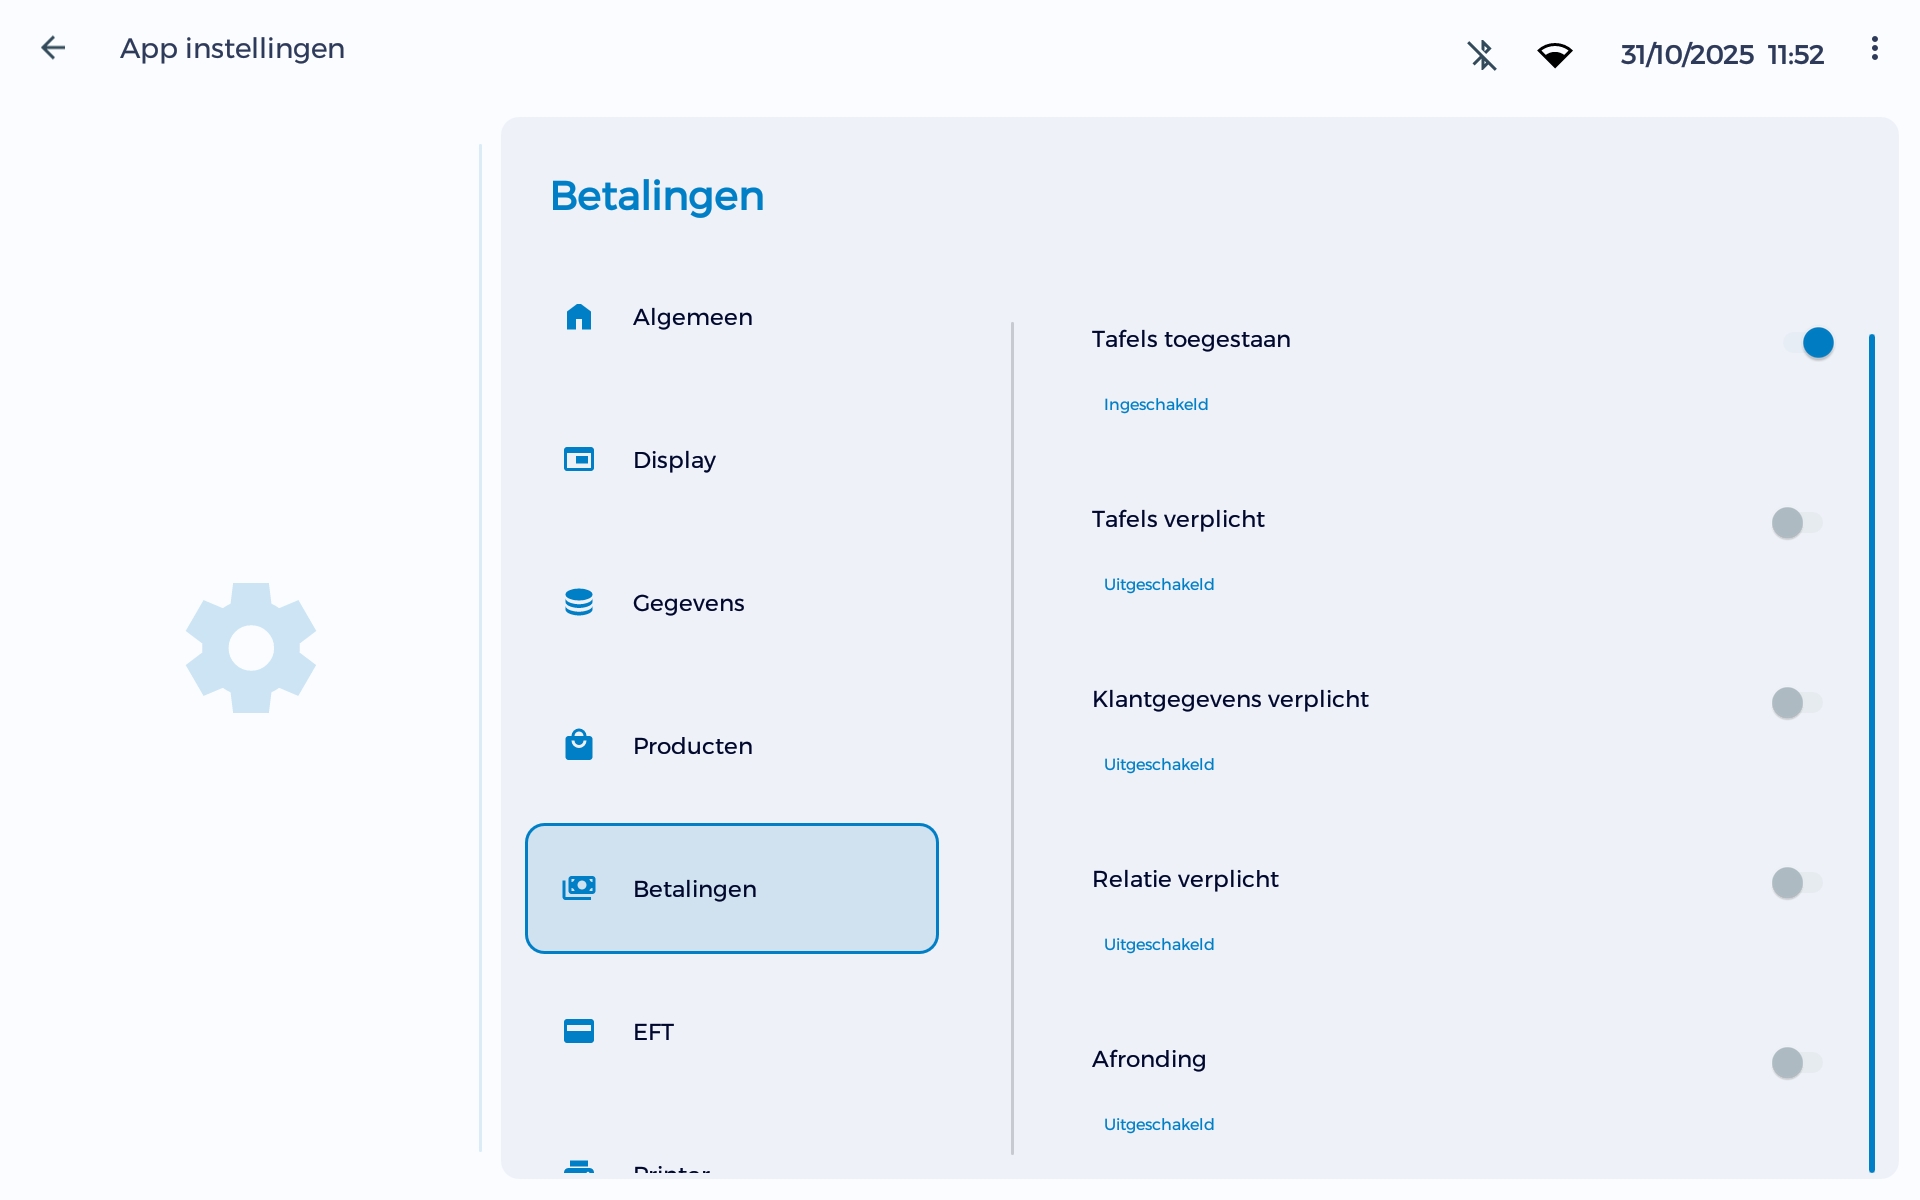The image size is (1920, 1200).
Task: Click the date and time display
Action: click(1722, 55)
